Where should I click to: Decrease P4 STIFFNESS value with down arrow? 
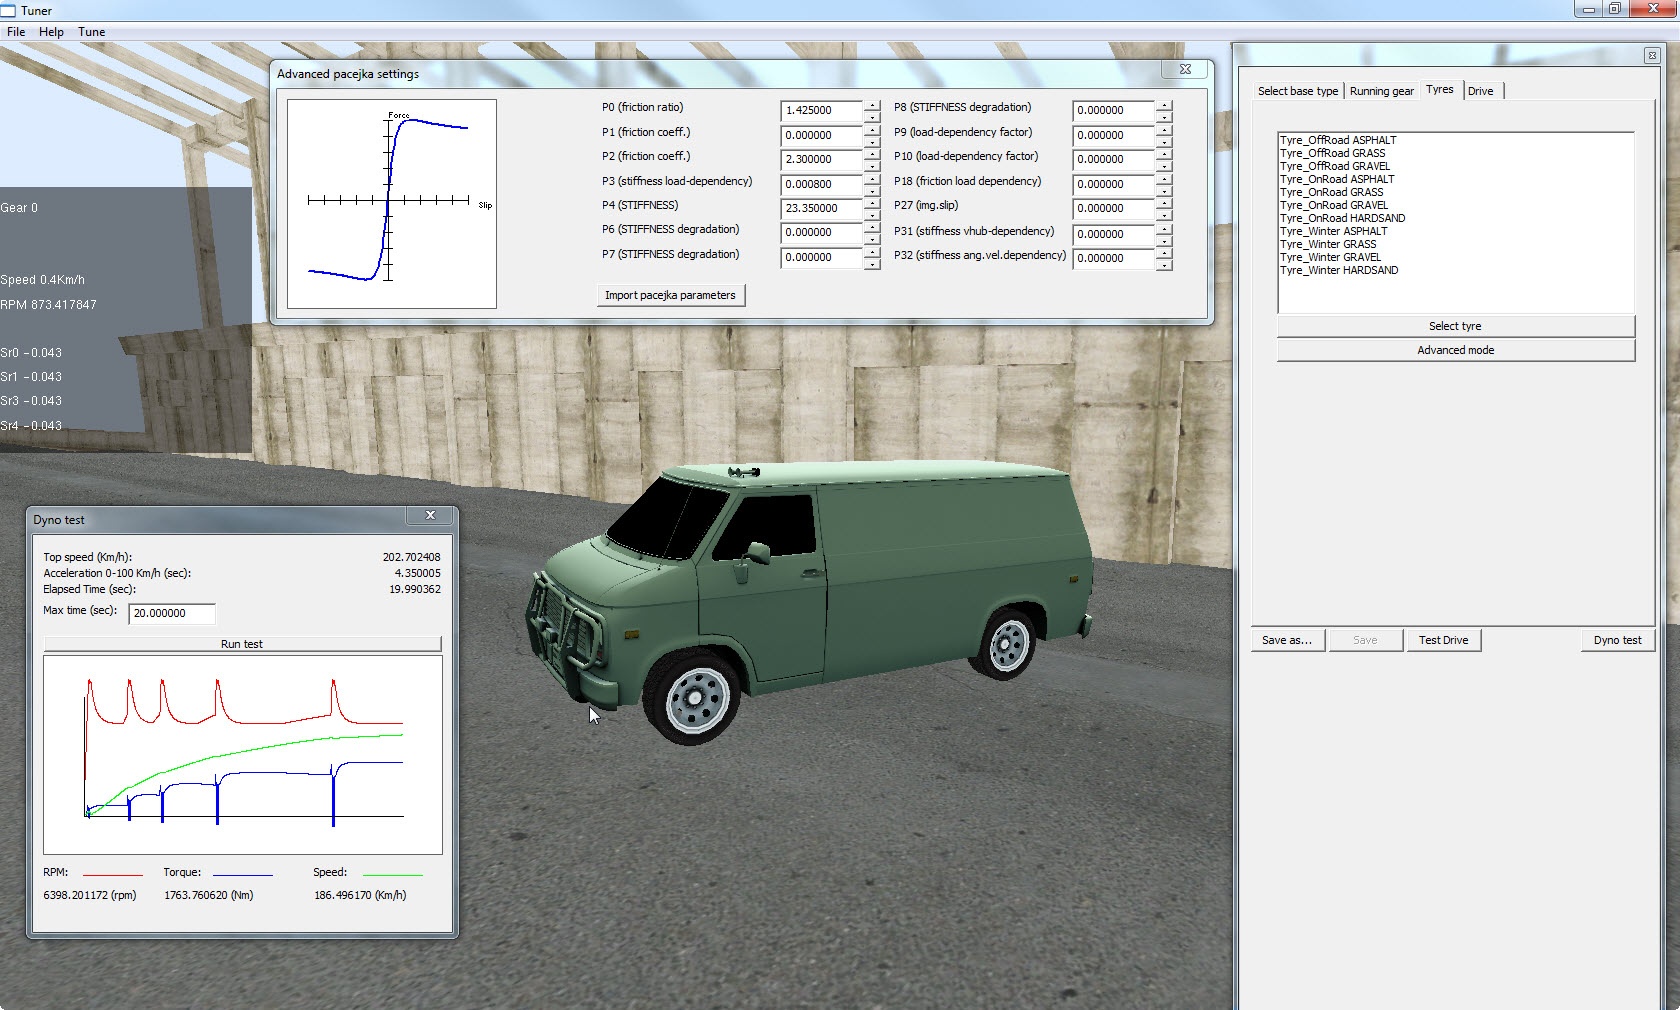click(872, 214)
